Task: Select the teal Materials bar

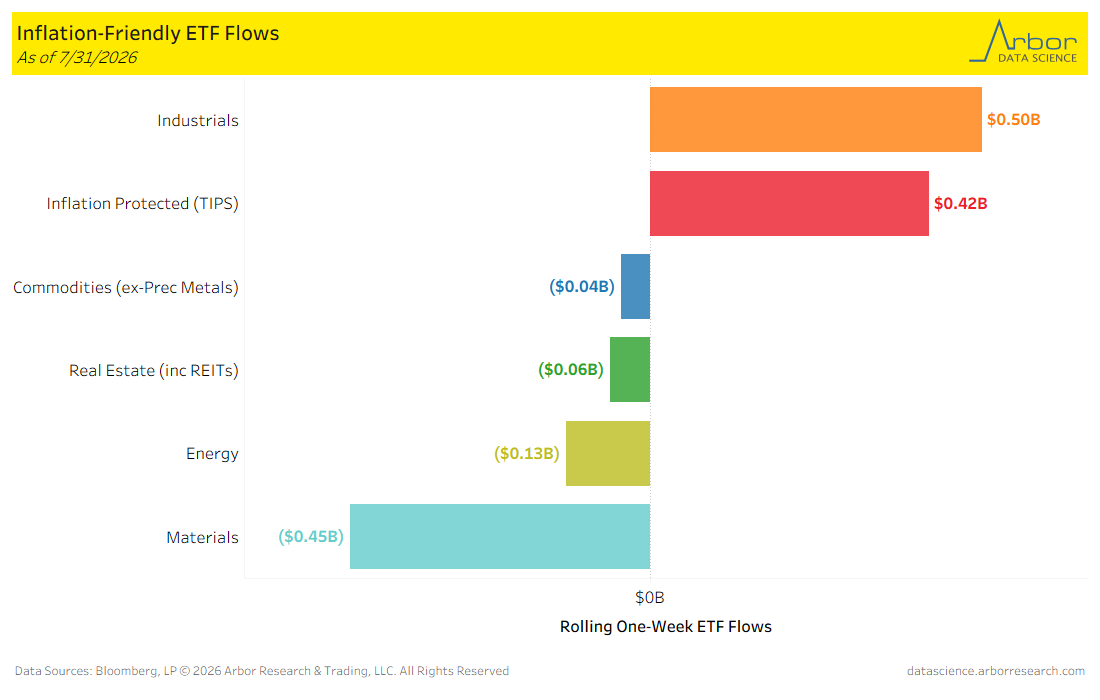Action: coord(500,537)
